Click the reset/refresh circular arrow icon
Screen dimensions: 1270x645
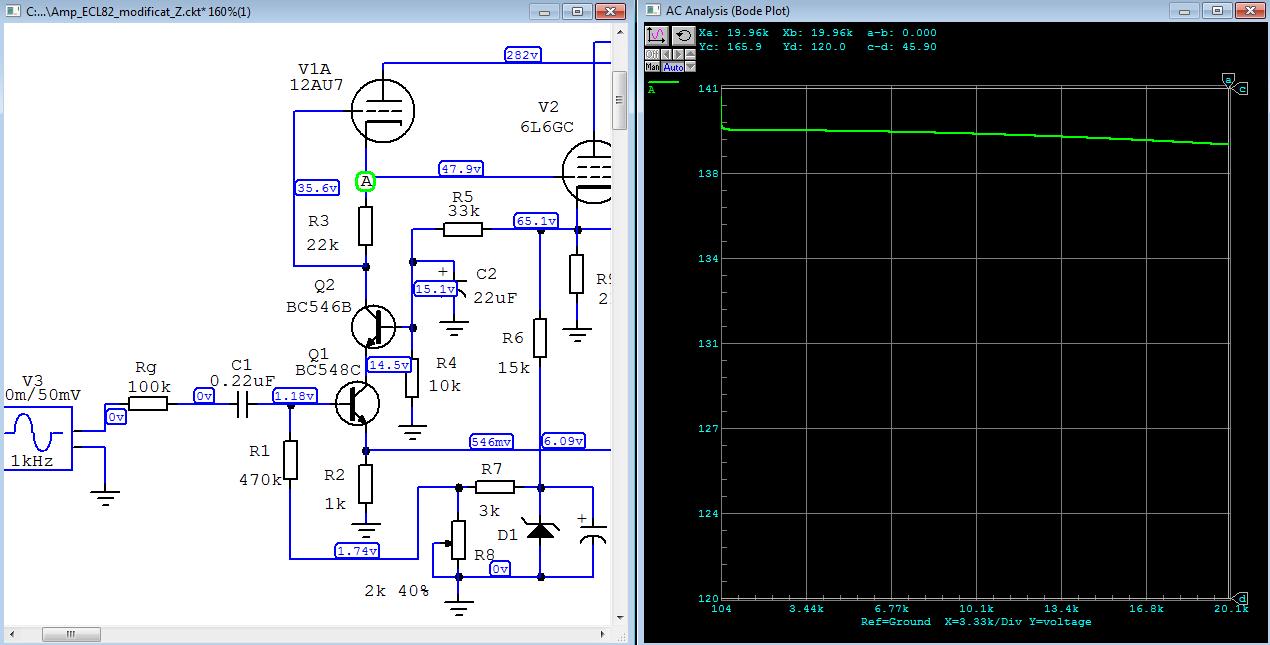(x=684, y=36)
